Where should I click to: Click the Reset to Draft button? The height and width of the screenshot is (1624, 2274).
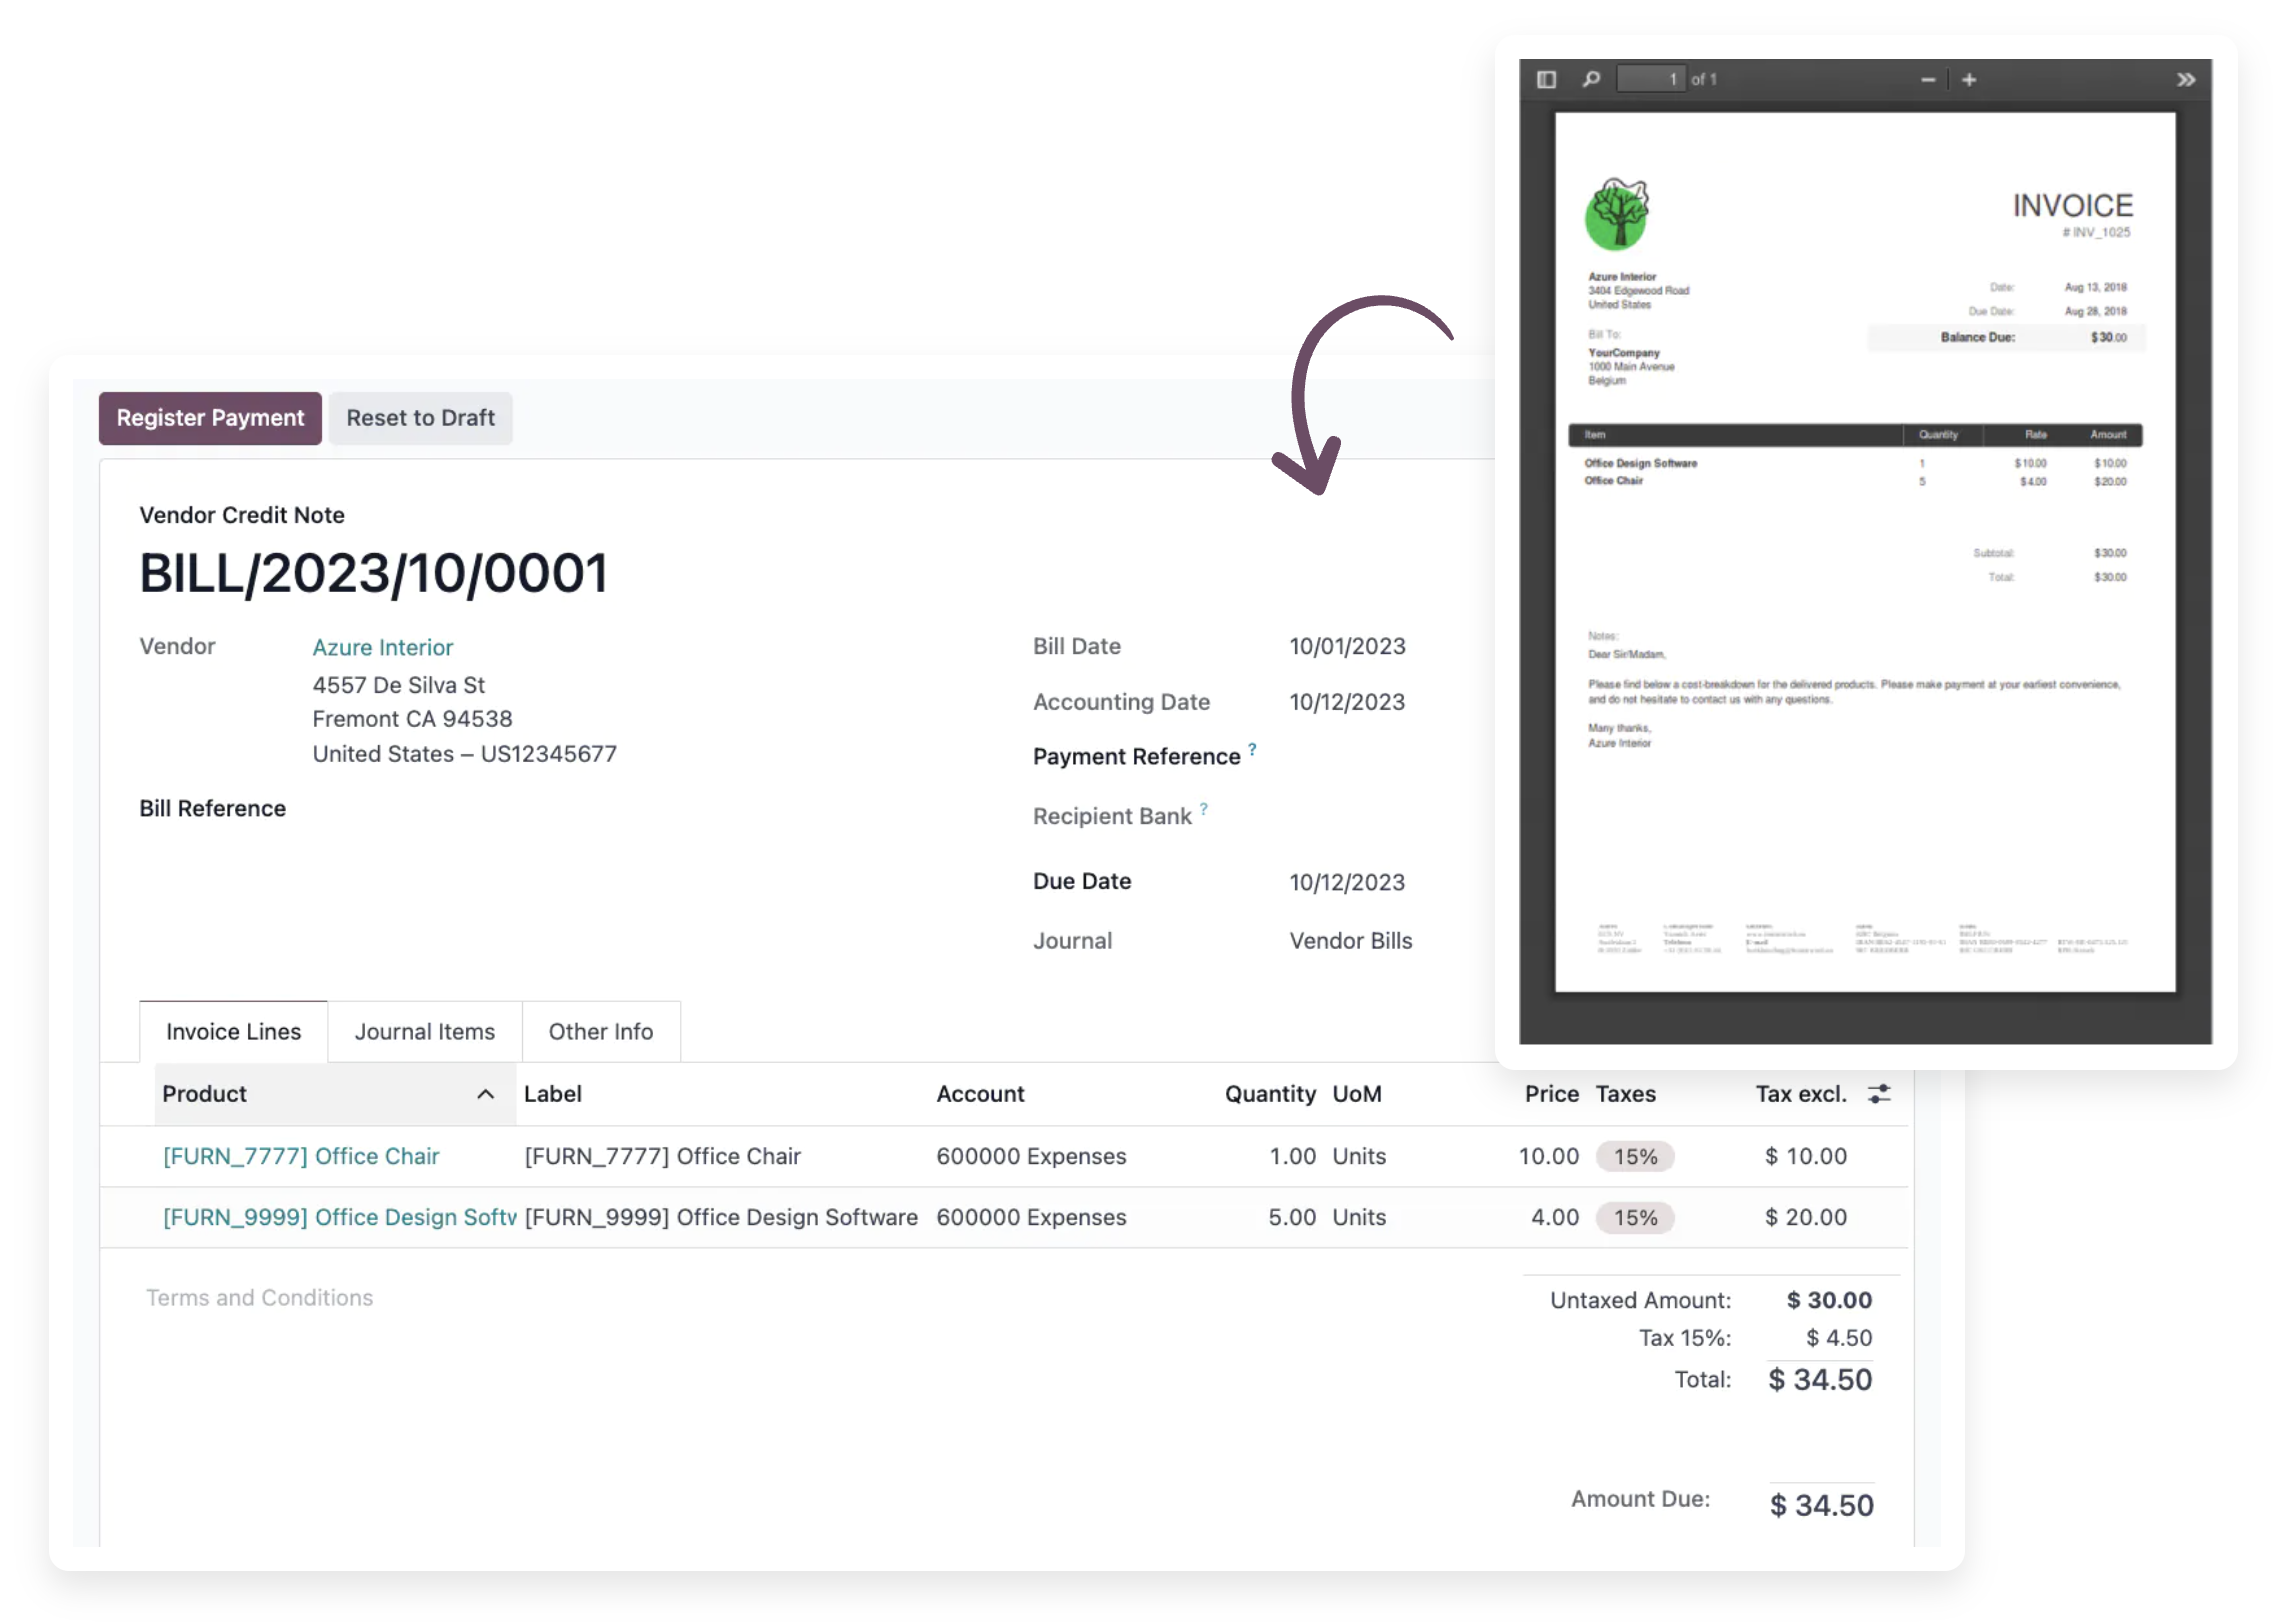coord(420,418)
